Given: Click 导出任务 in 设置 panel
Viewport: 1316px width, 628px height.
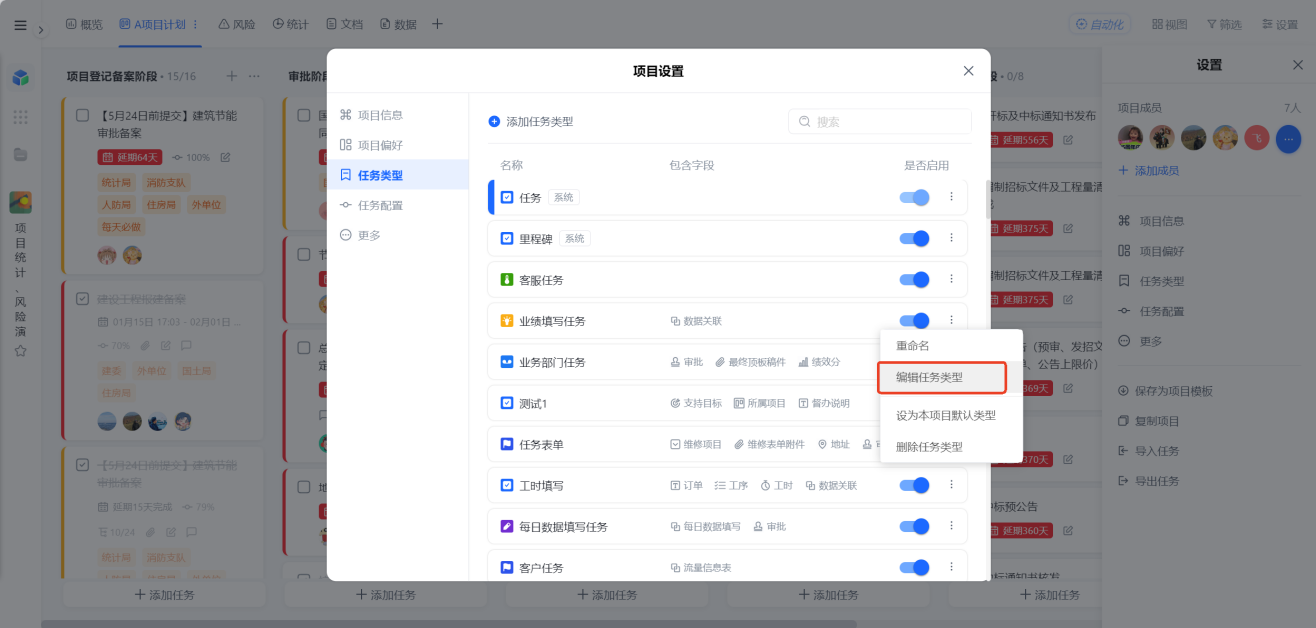Looking at the screenshot, I should (1148, 481).
